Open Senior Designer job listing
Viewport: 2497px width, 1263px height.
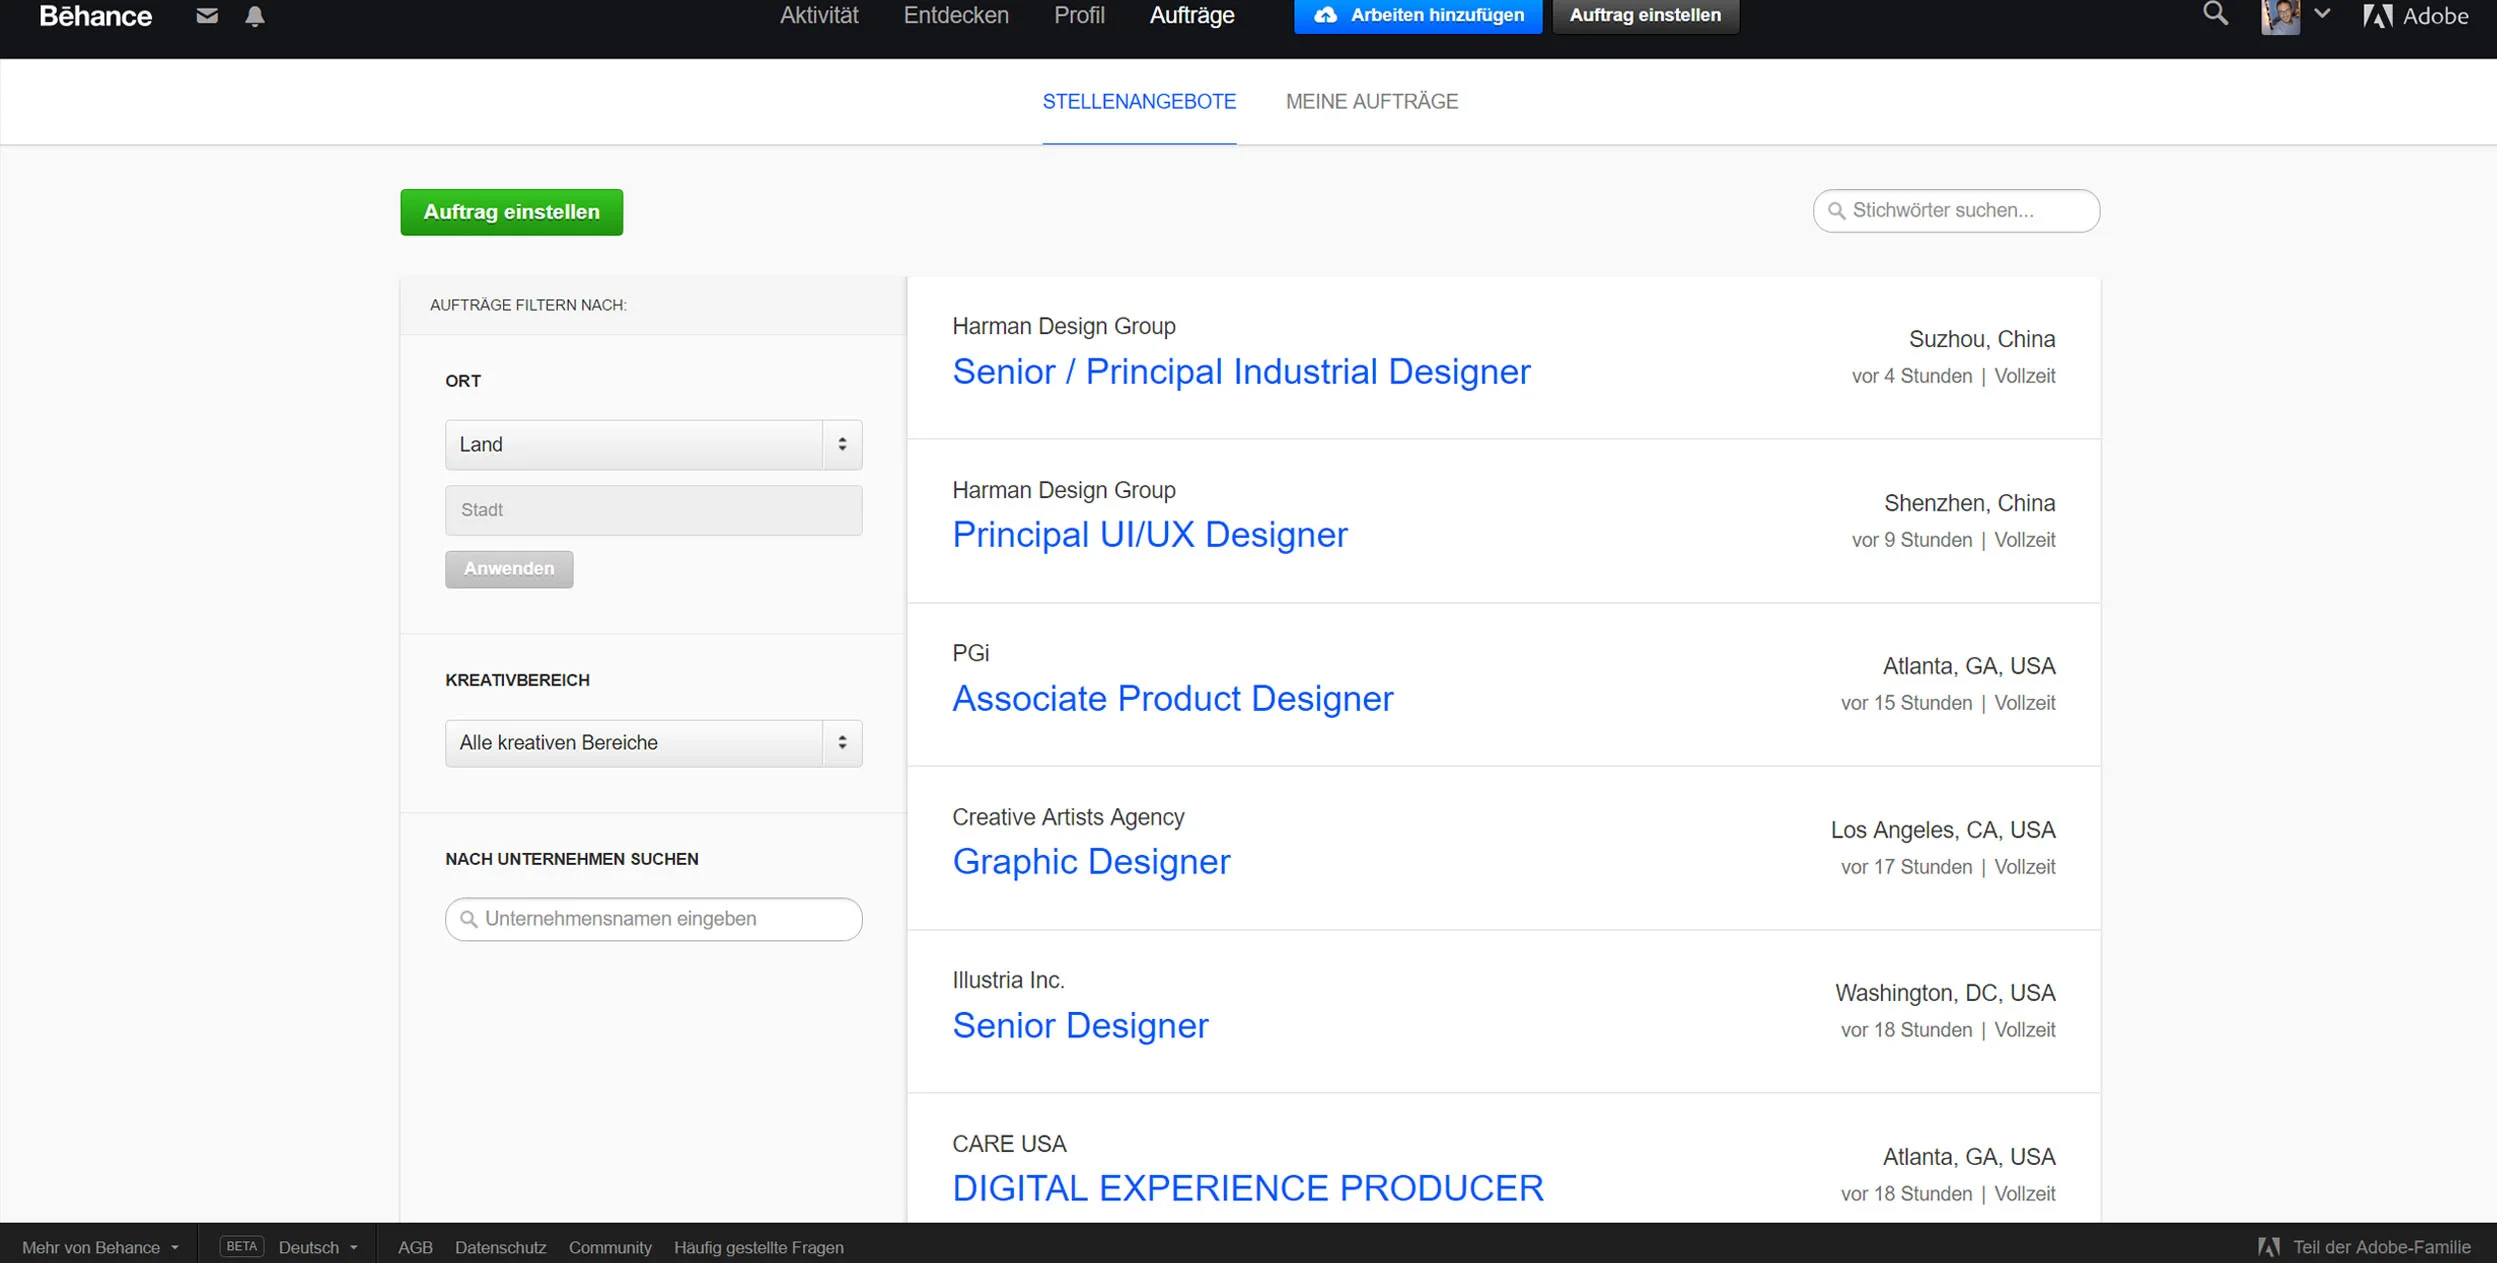(1080, 1026)
